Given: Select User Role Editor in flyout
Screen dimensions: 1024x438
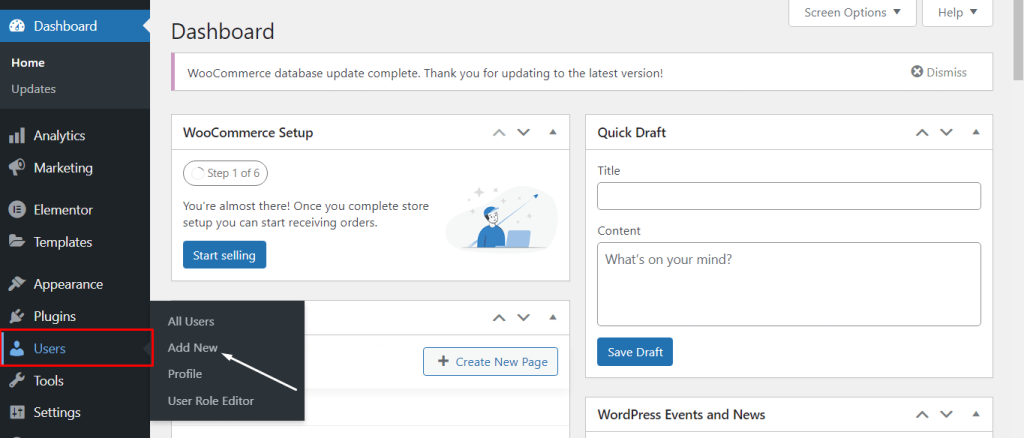Looking at the screenshot, I should pyautogui.click(x=211, y=401).
